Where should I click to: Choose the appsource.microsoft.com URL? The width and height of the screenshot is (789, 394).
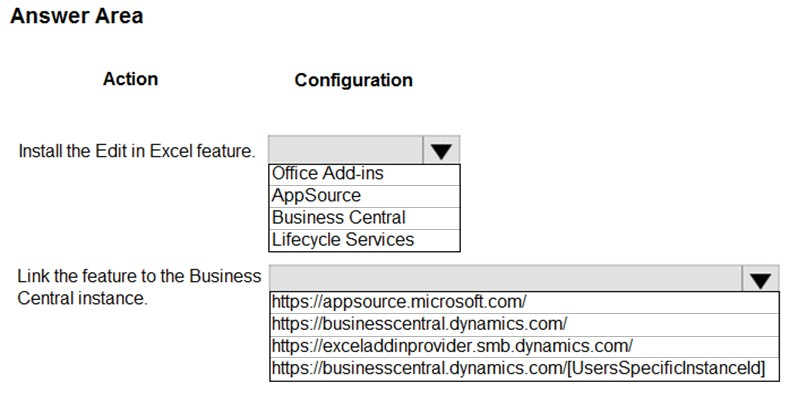524,302
